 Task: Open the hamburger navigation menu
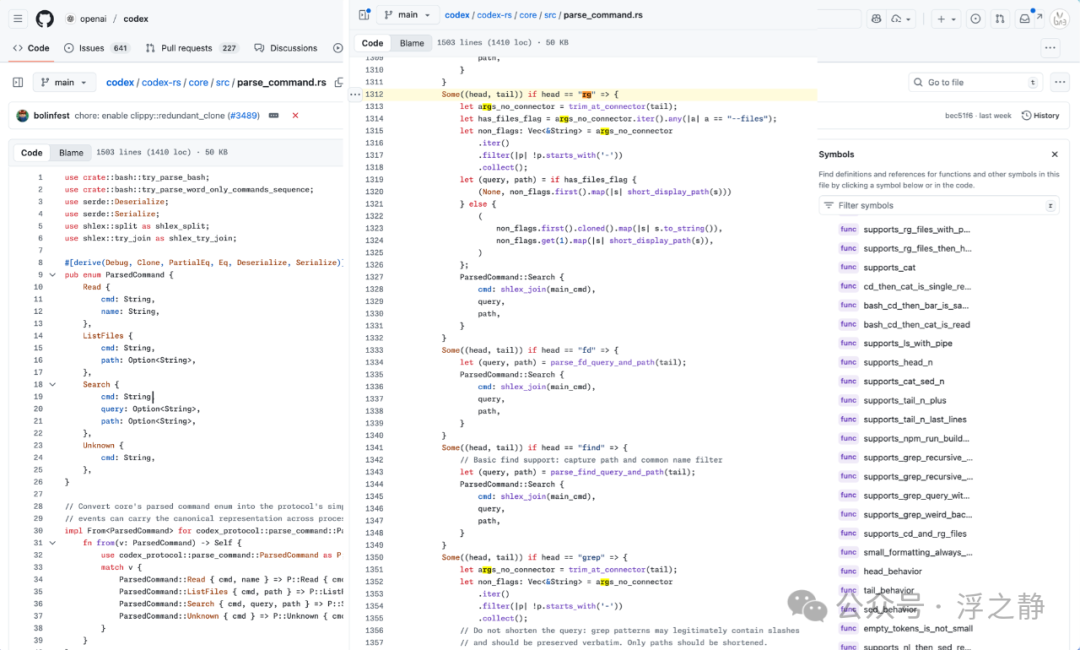pos(18,19)
